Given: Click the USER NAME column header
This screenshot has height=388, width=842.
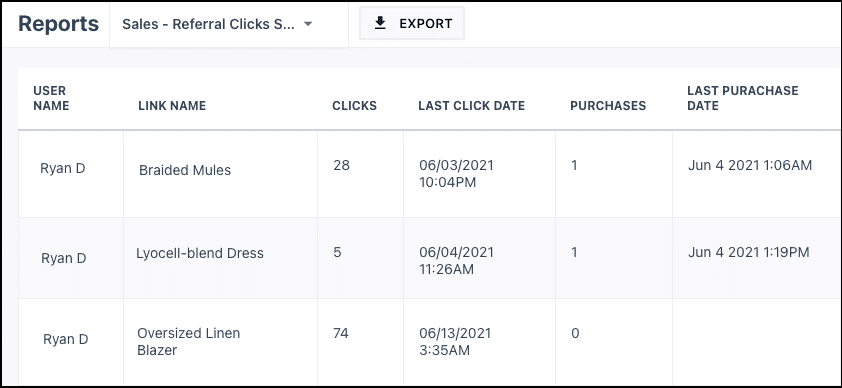Looking at the screenshot, I should click(x=51, y=98).
